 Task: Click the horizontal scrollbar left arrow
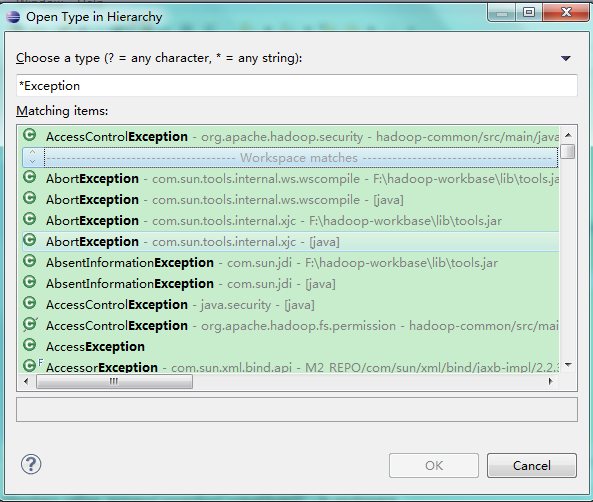coord(26,381)
